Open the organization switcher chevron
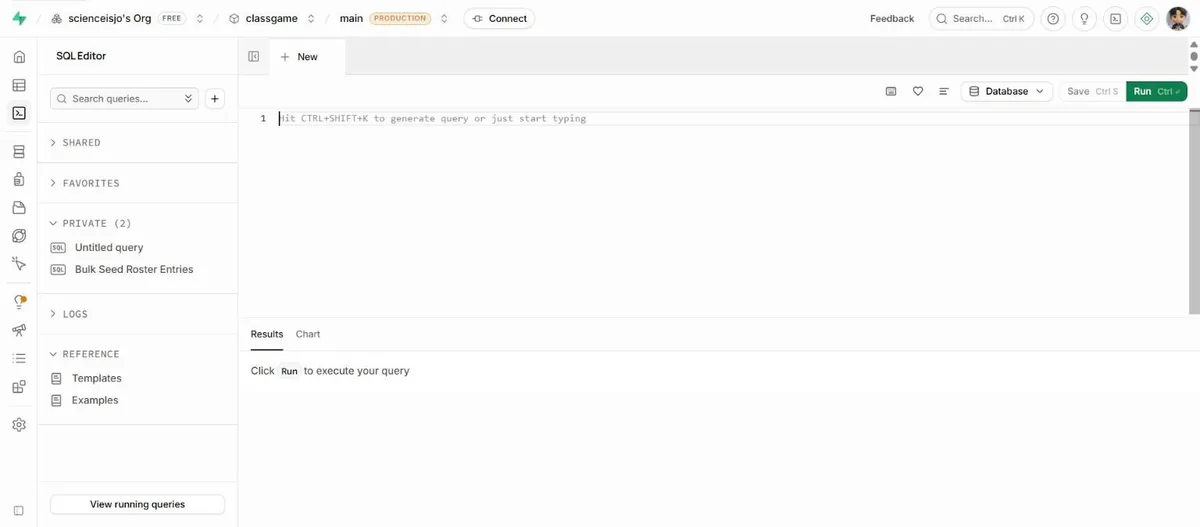Screen dimensions: 1200x527 pyautogui.click(x=200, y=18)
